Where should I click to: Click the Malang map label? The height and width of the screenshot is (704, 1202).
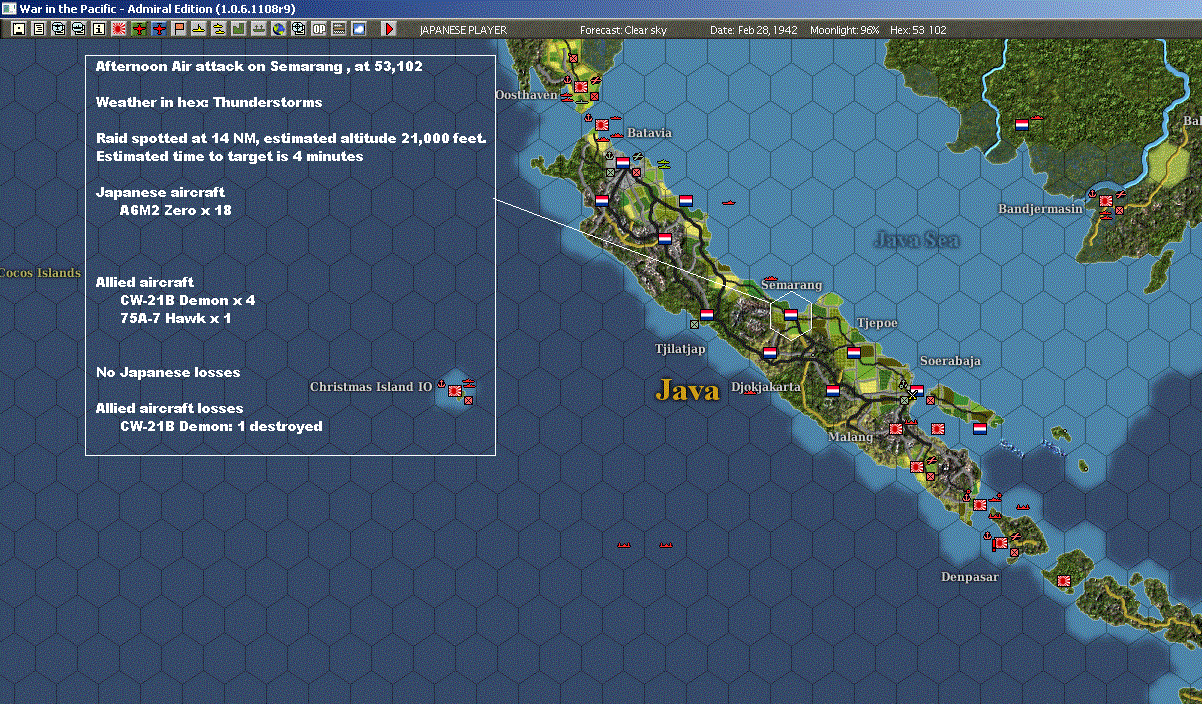(x=851, y=437)
